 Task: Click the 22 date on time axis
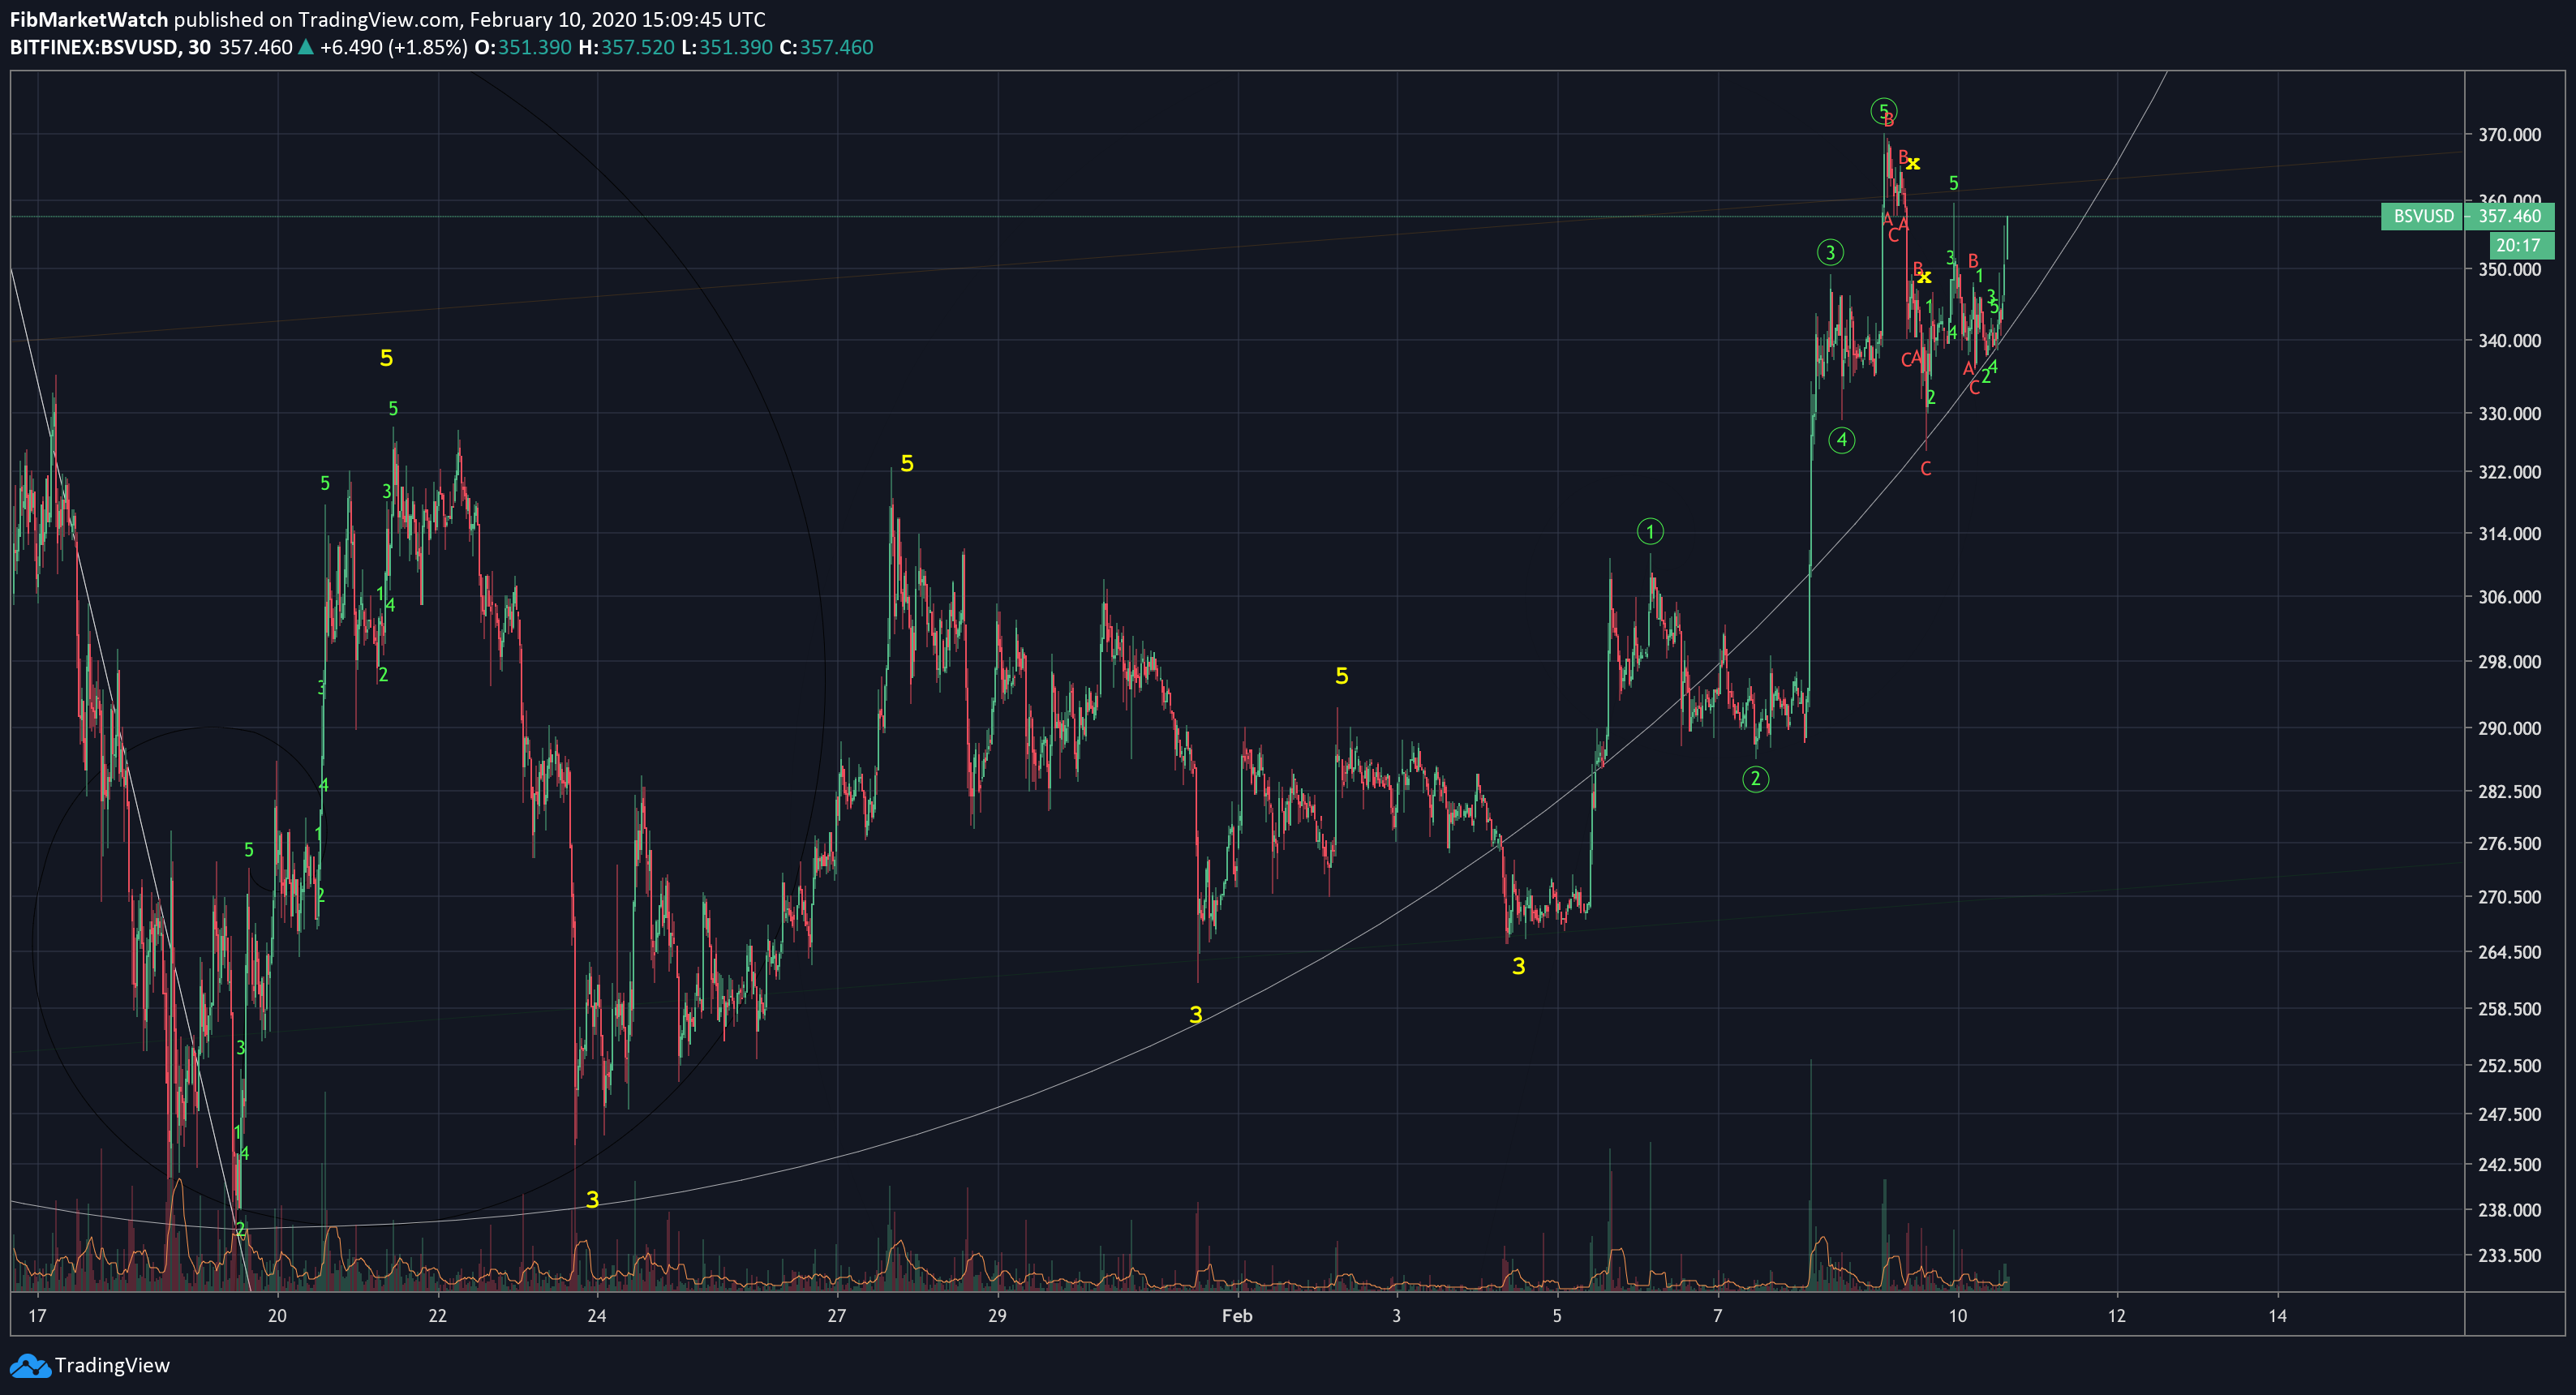coord(437,1316)
